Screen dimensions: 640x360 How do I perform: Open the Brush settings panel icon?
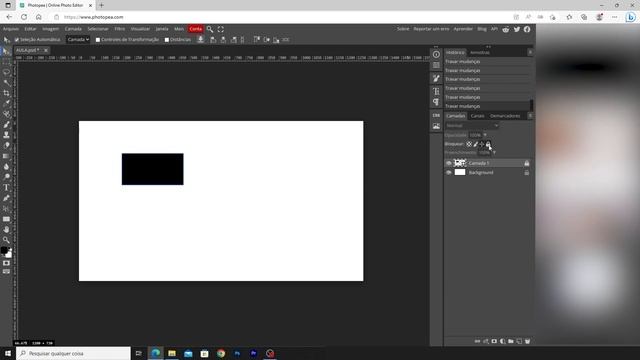436,78
